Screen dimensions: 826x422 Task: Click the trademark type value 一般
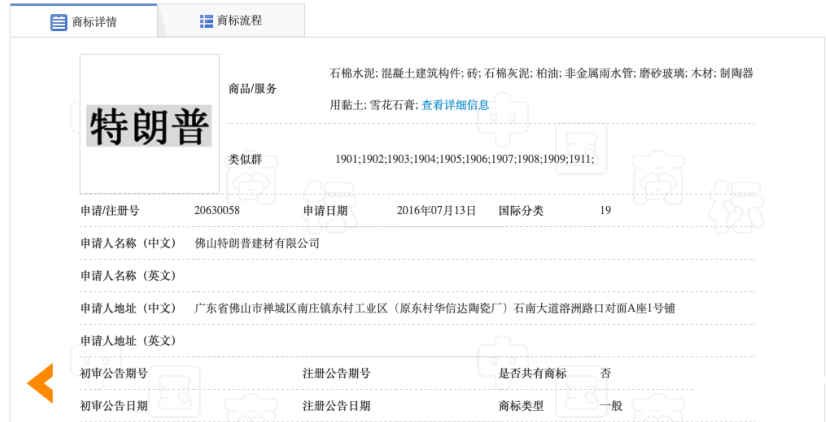tap(610, 406)
